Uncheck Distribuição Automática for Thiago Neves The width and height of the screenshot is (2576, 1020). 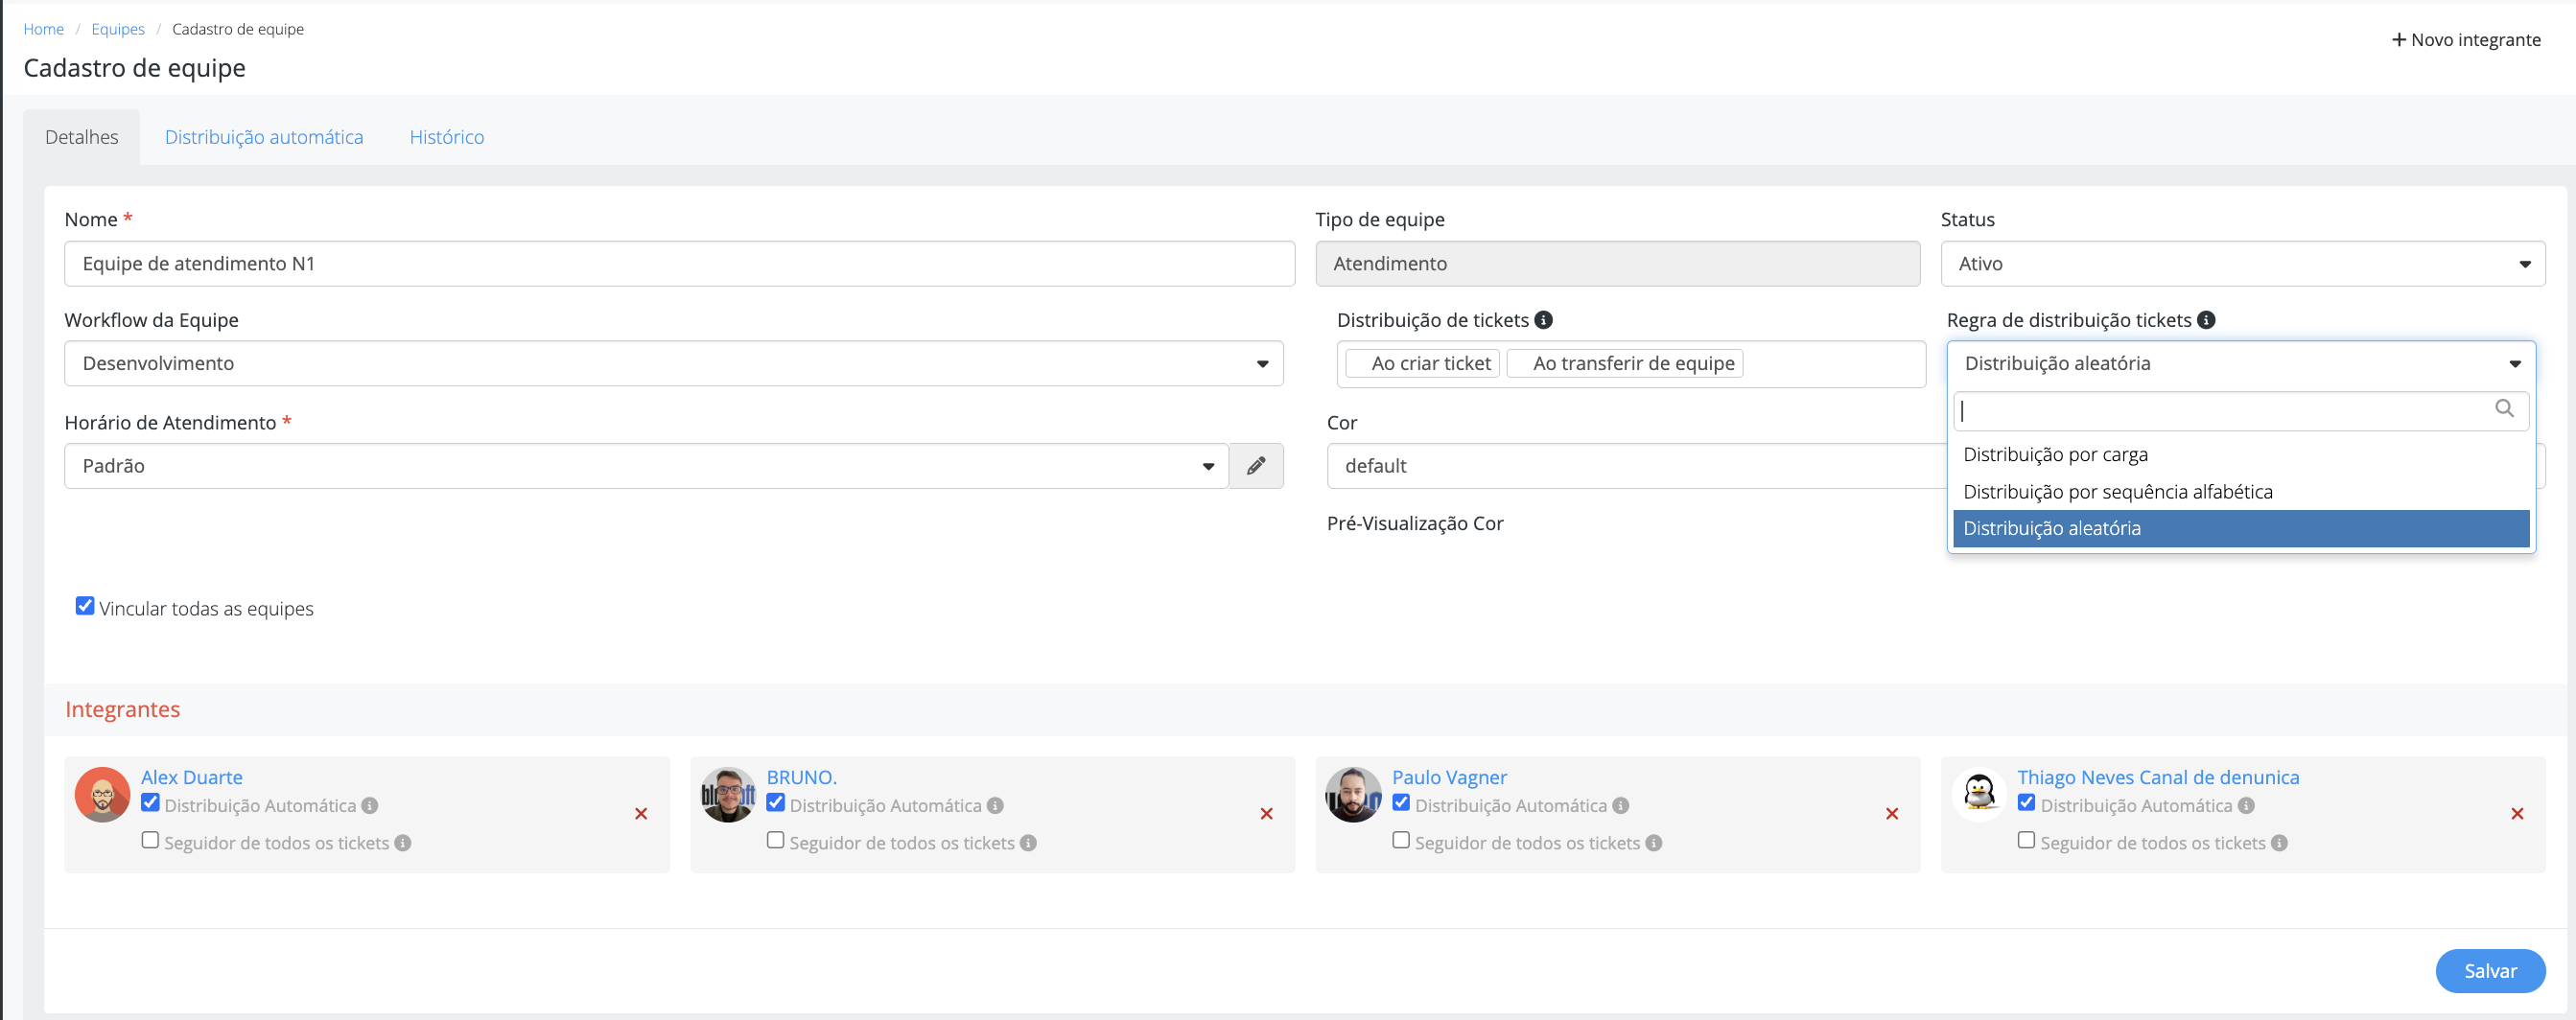[2026, 802]
